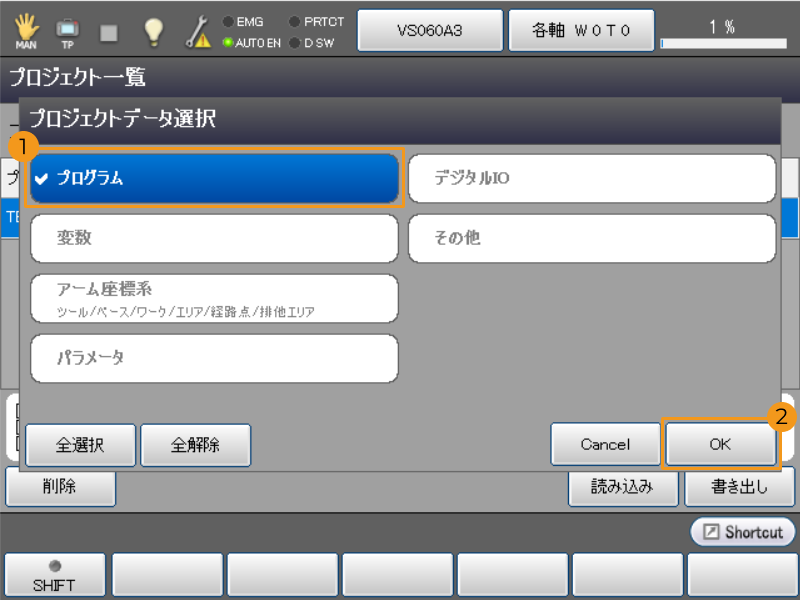Click the TP teach pendant icon
800x600 pixels.
67,31
